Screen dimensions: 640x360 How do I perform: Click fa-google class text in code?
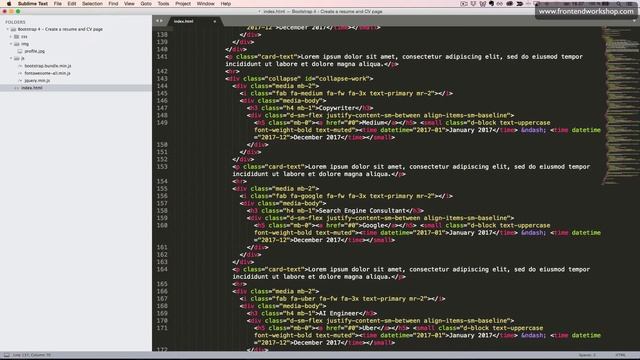tap(306, 196)
